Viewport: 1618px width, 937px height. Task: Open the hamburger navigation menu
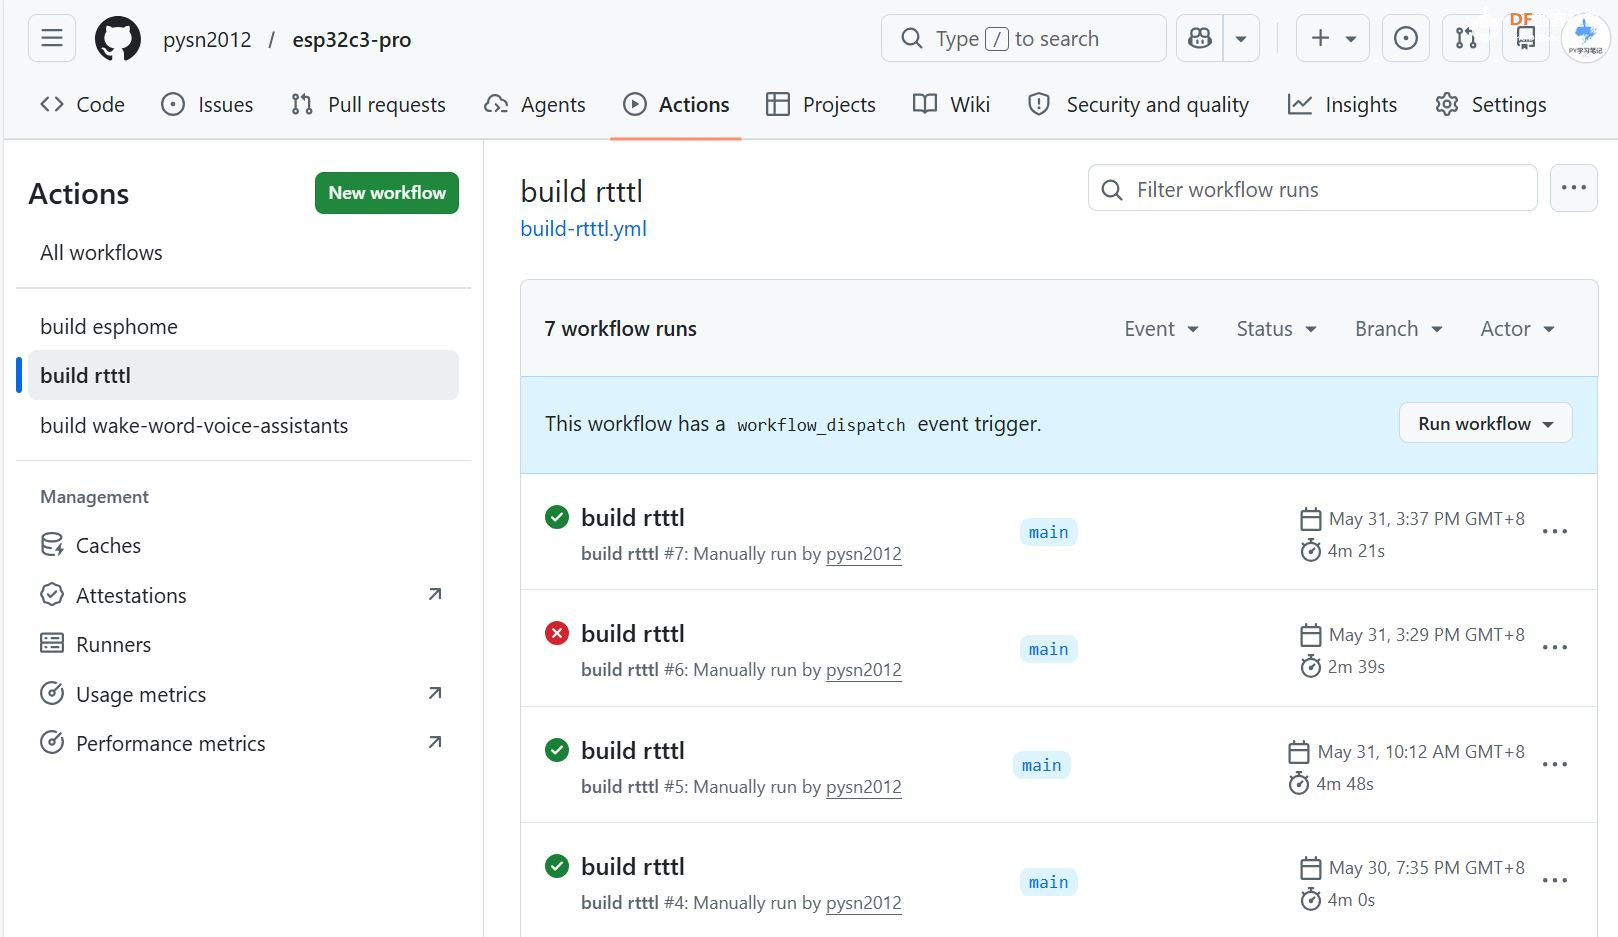click(52, 38)
